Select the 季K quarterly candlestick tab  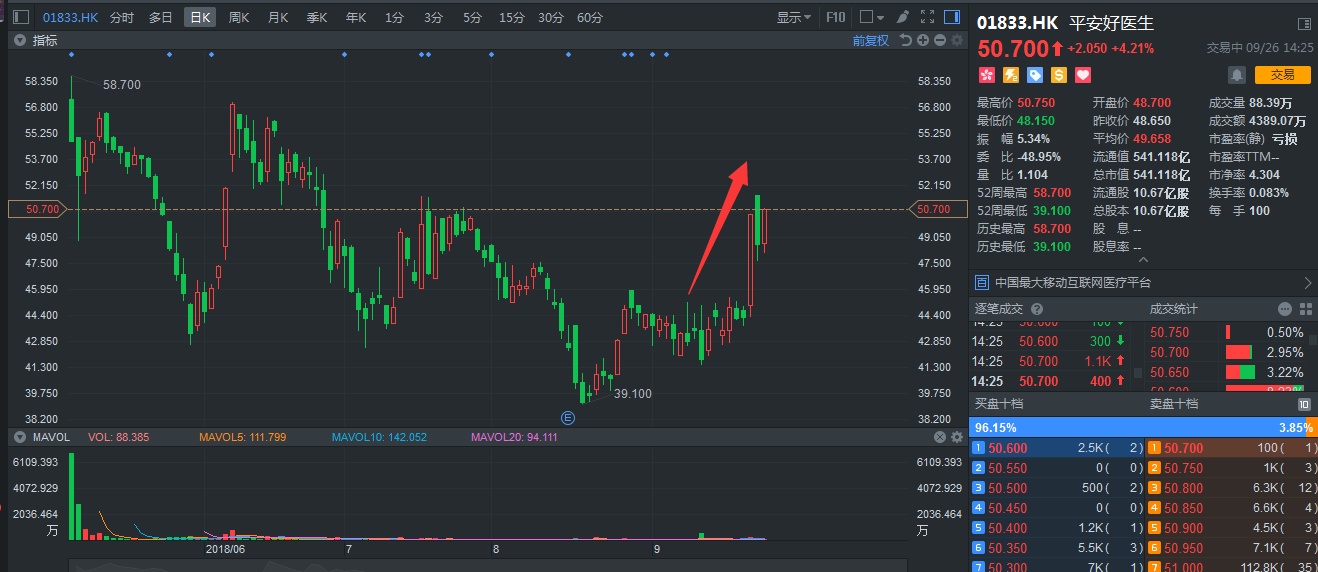[316, 17]
